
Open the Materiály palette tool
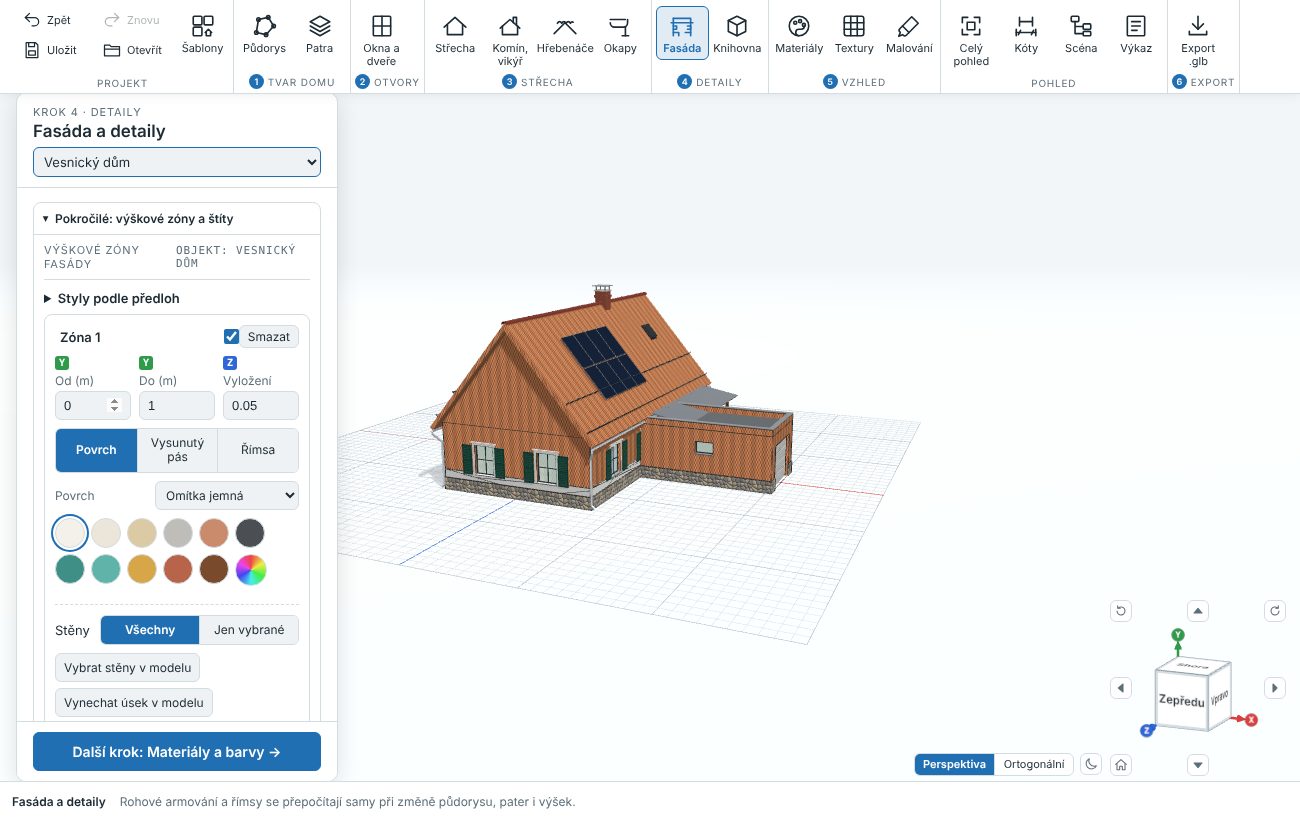799,34
